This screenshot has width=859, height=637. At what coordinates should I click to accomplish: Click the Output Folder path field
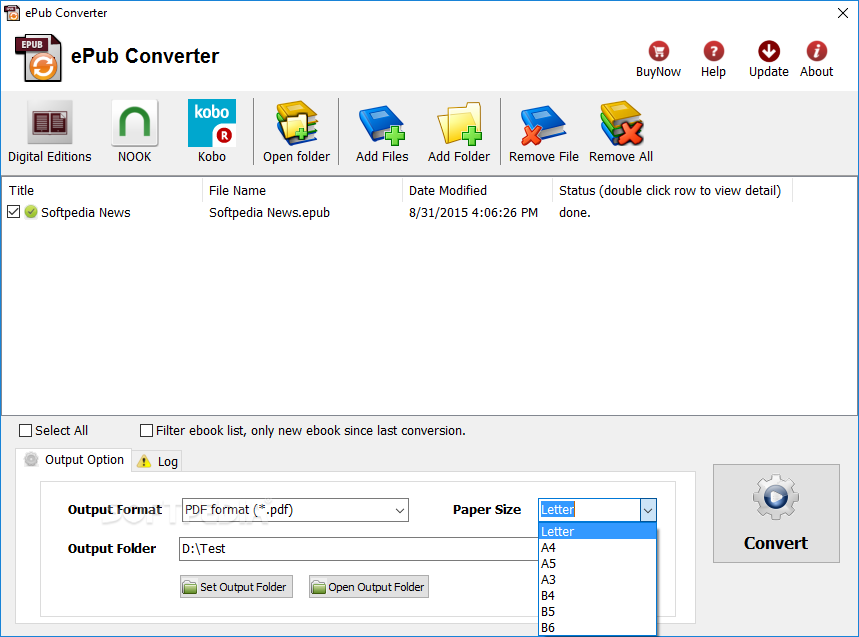tap(359, 549)
